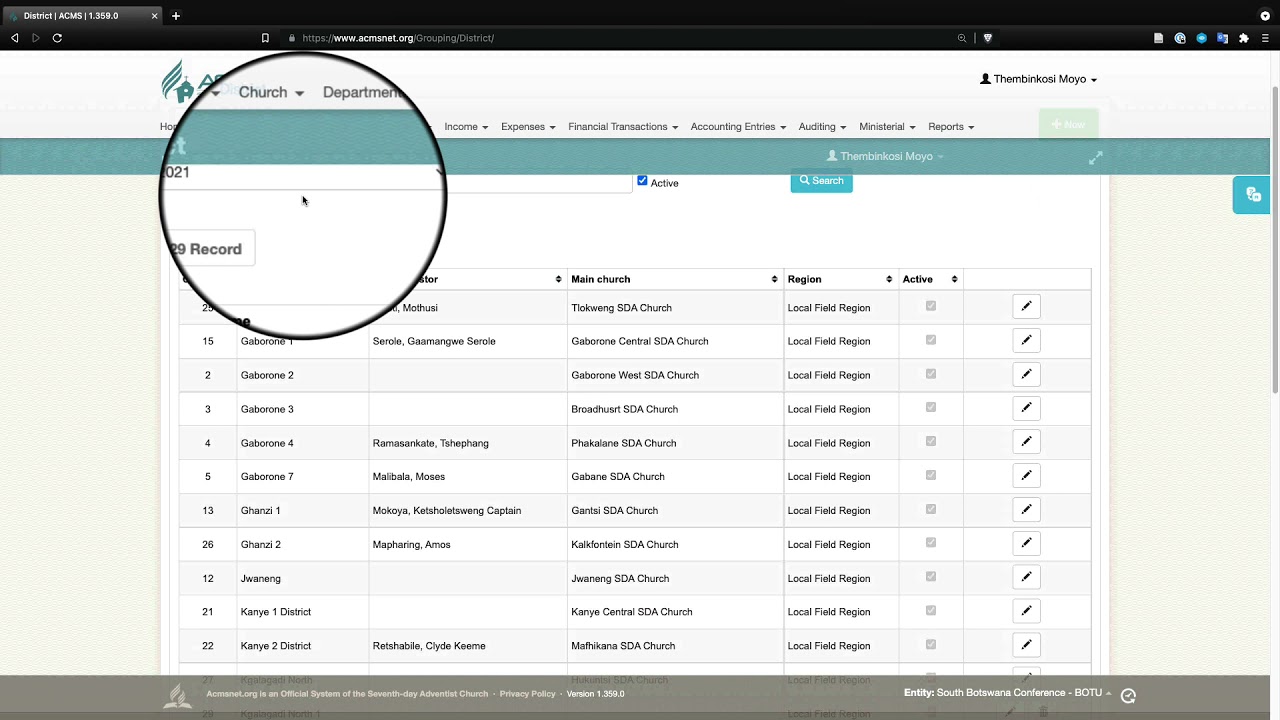This screenshot has width=1280, height=720.
Task: Go back with the browser back arrow
Action: click(x=14, y=38)
